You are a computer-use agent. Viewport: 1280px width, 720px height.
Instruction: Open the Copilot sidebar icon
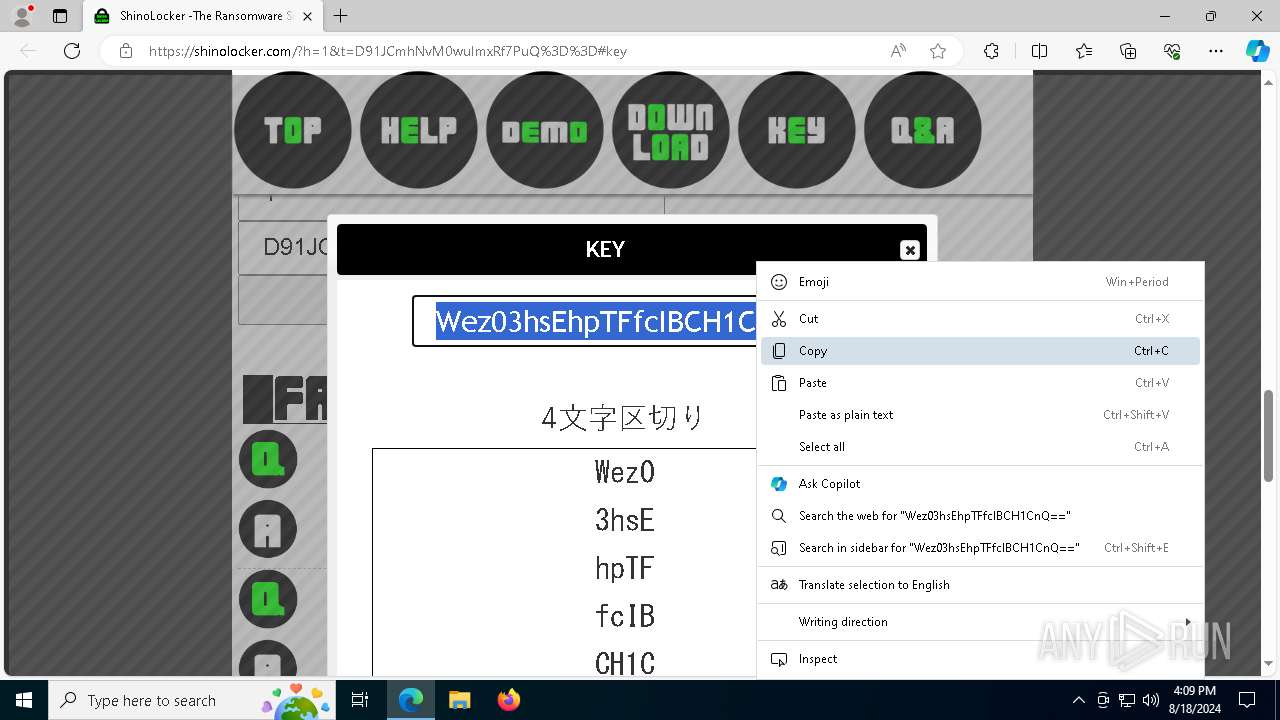click(1257, 51)
